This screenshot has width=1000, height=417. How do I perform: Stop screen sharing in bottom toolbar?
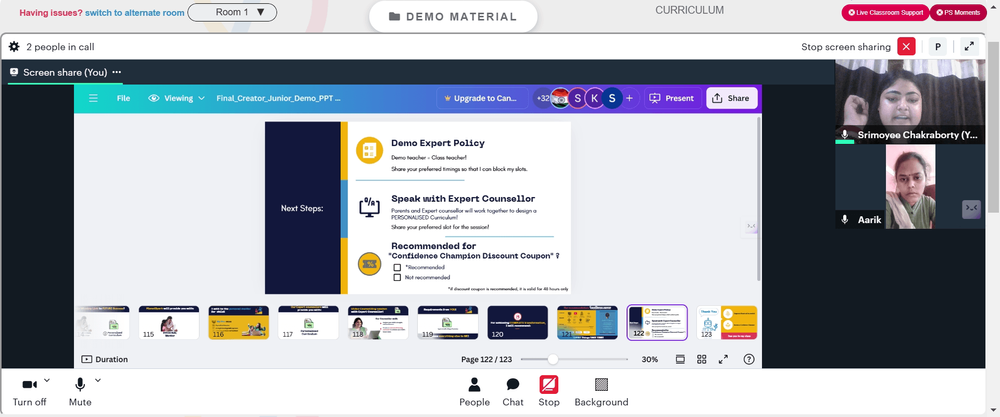coord(548,391)
